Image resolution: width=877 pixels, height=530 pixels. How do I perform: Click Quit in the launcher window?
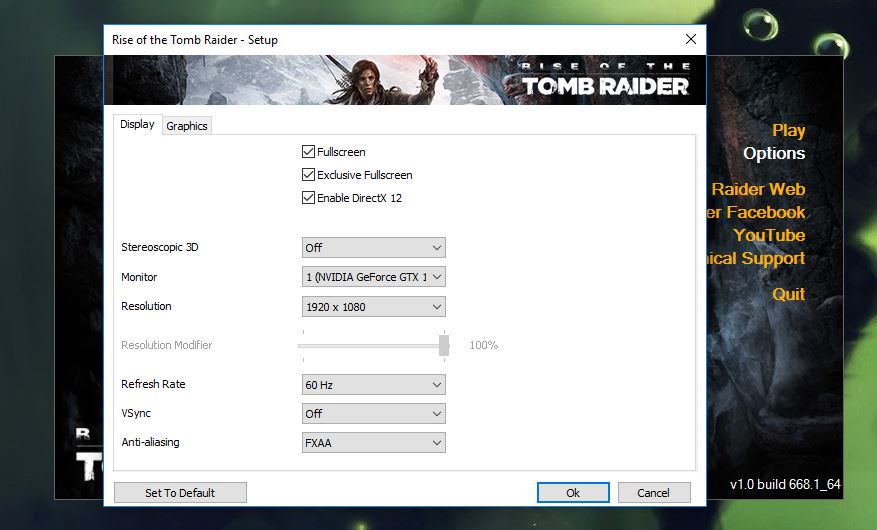pyautogui.click(x=789, y=294)
